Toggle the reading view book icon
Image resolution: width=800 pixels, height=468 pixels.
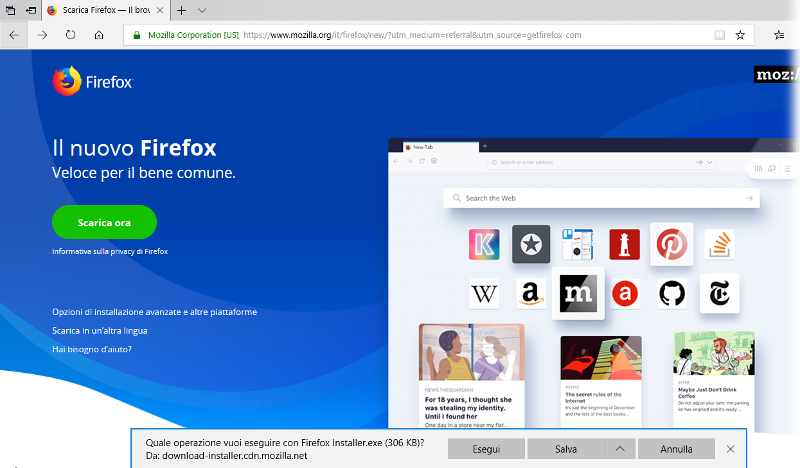pos(719,35)
